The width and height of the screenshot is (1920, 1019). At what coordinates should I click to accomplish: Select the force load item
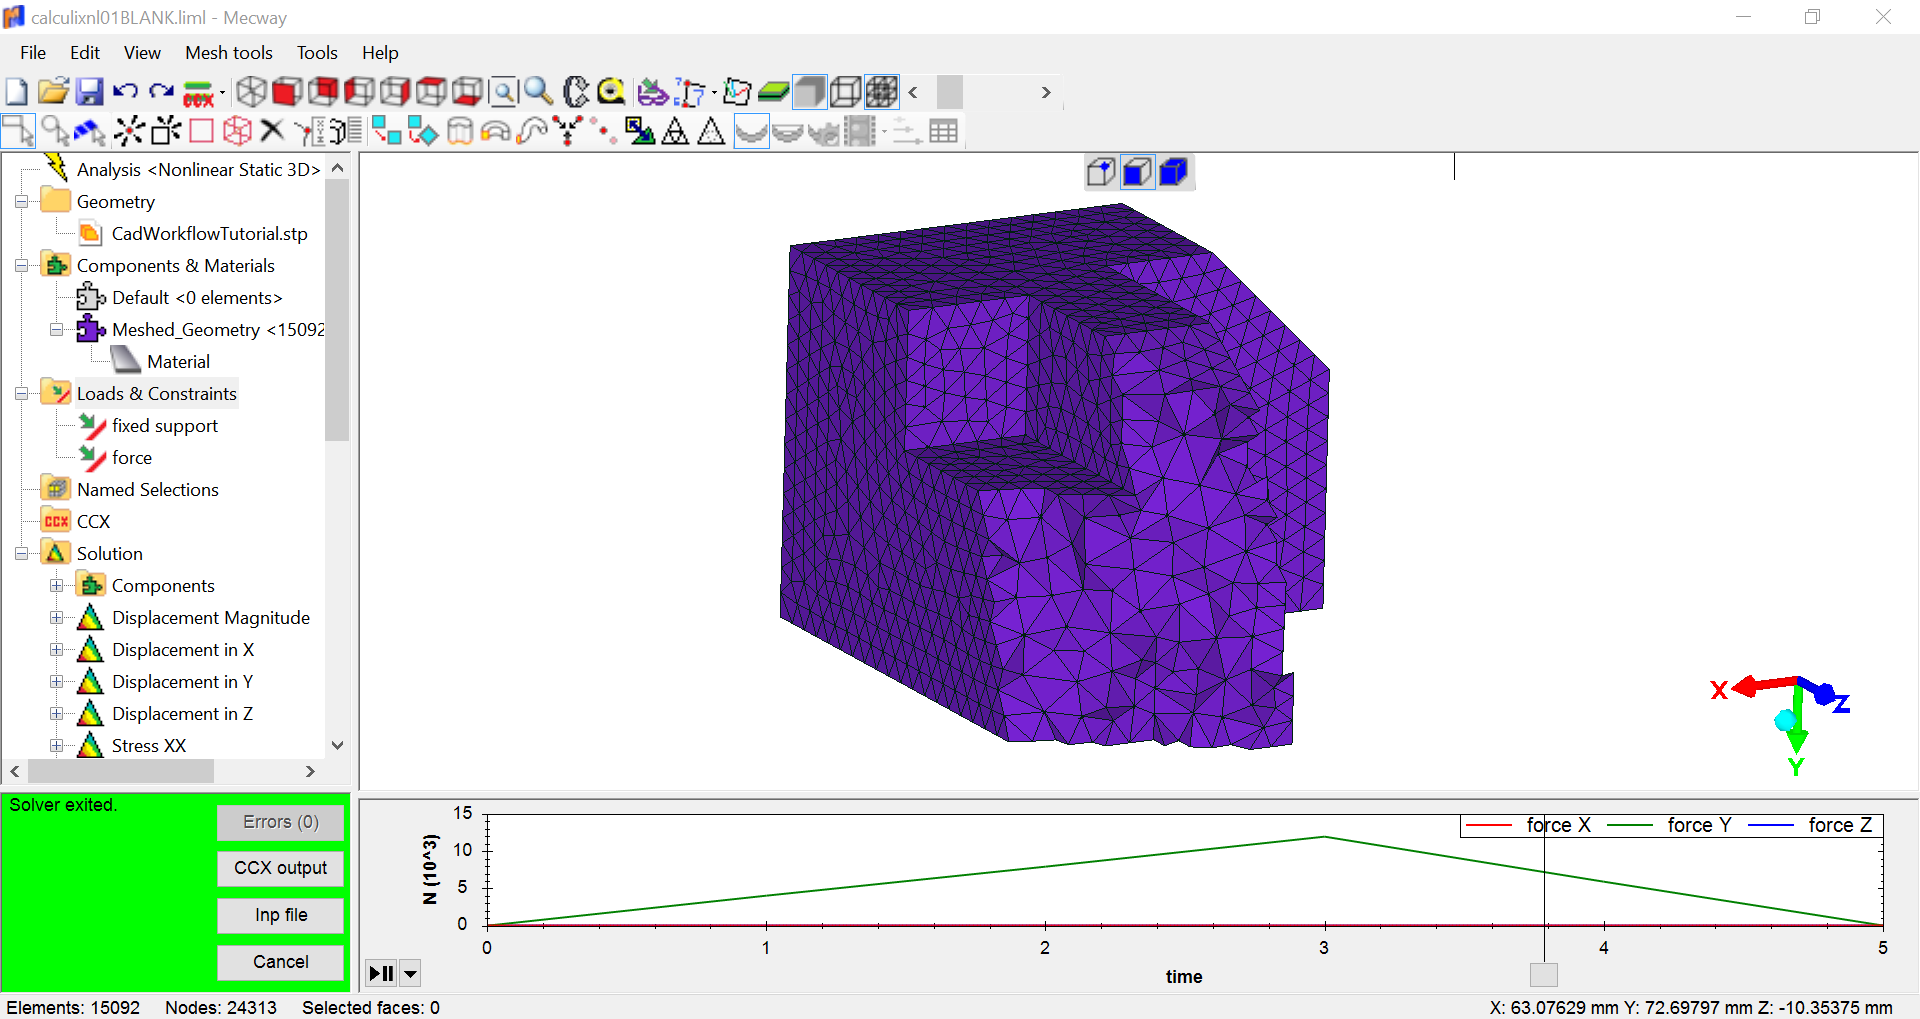pyautogui.click(x=132, y=458)
